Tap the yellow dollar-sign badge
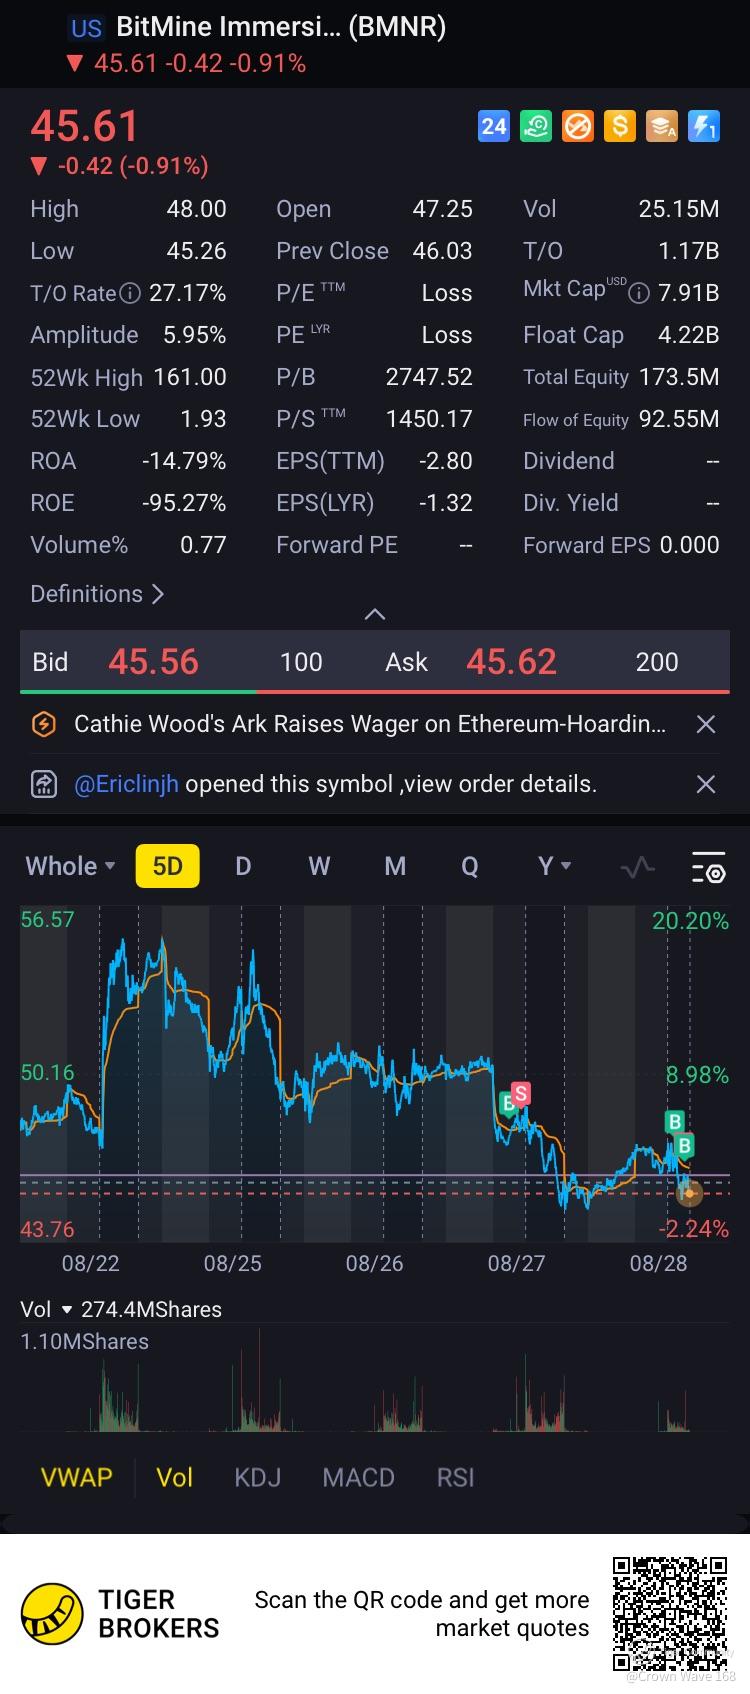 pyautogui.click(x=620, y=126)
